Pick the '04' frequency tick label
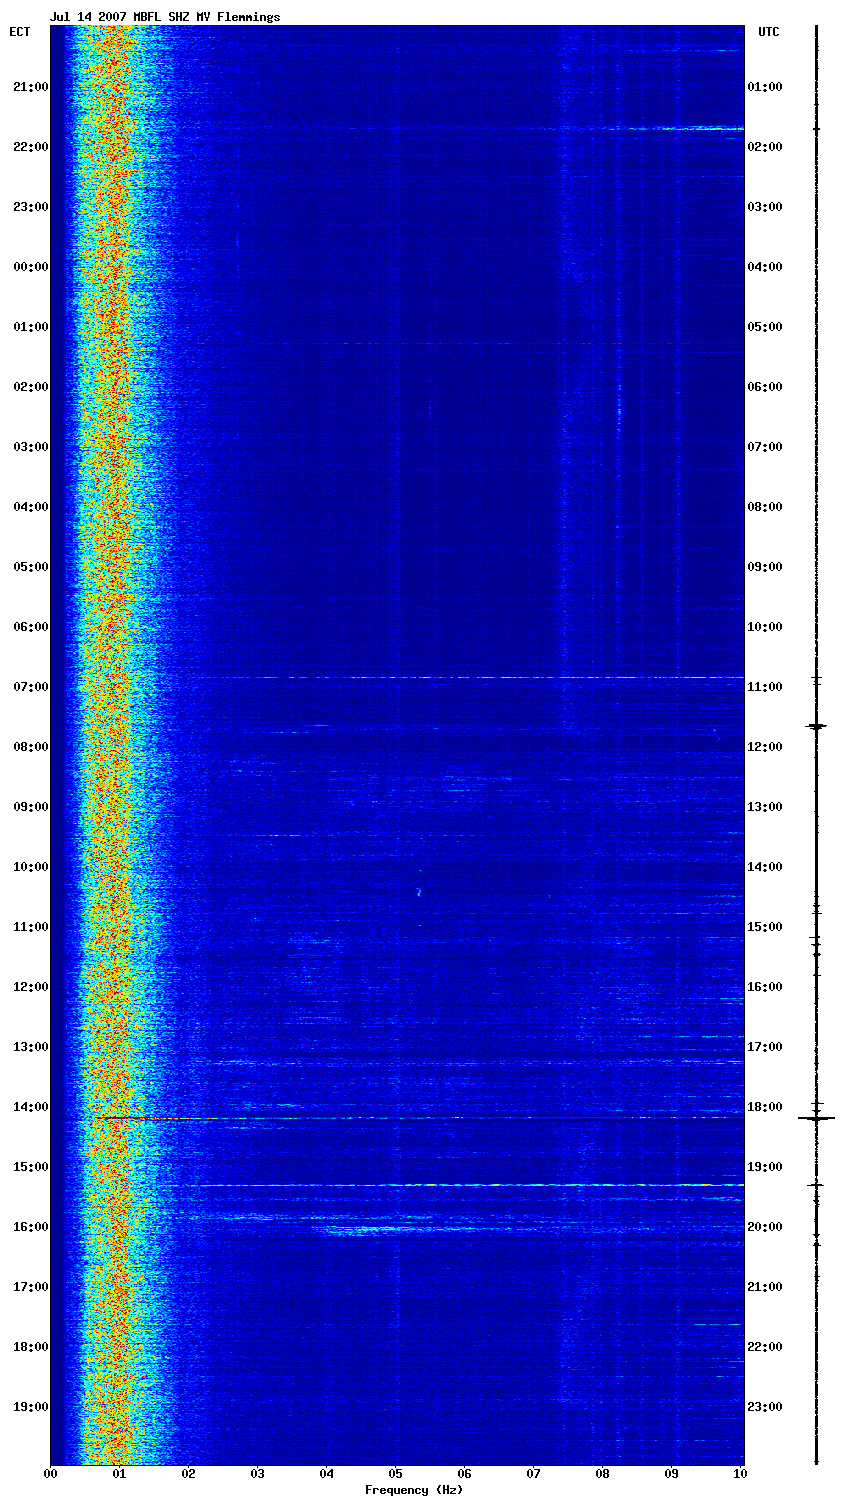Screen dimensions: 852x1500 pyautogui.click(x=327, y=1474)
